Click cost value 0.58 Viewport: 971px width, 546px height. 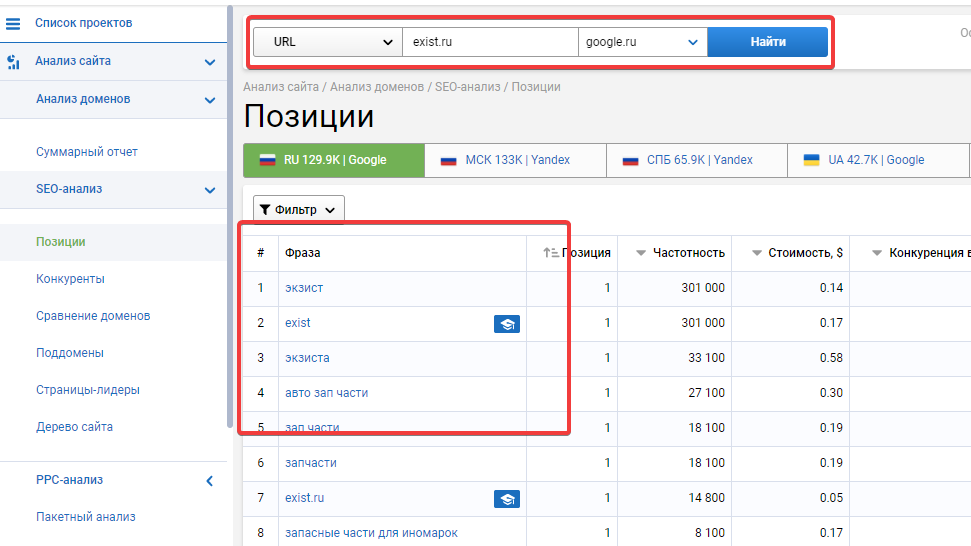pyautogui.click(x=831, y=358)
